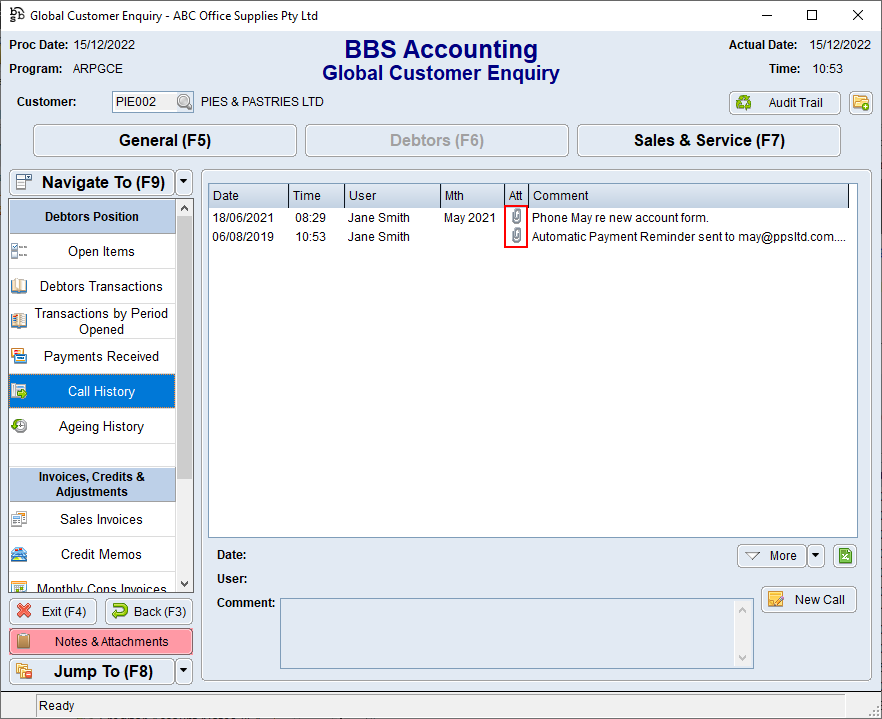
Task: Click the Exit (F4) button
Action: 52,610
